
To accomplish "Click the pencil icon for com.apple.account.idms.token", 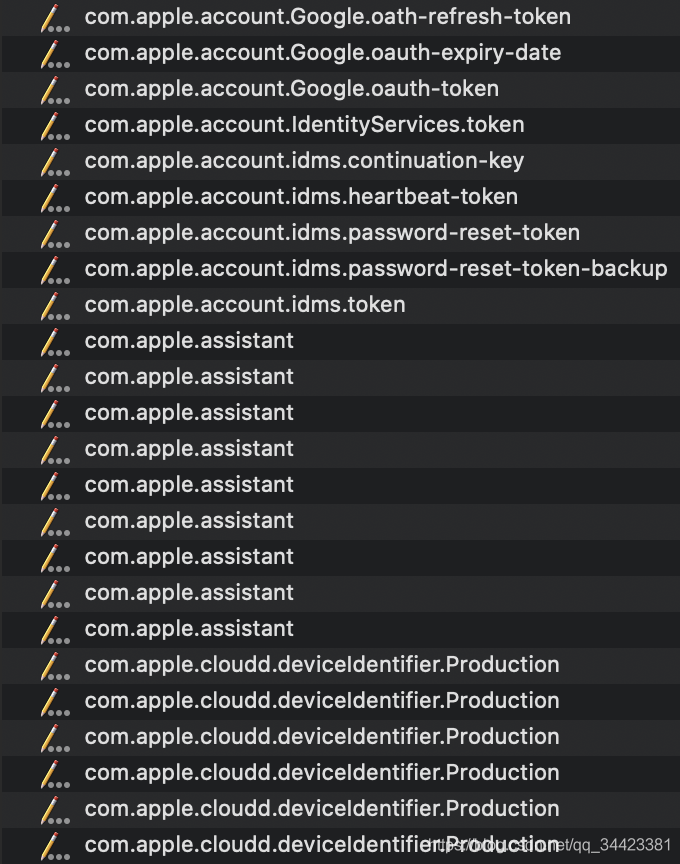I will pyautogui.click(x=55, y=306).
